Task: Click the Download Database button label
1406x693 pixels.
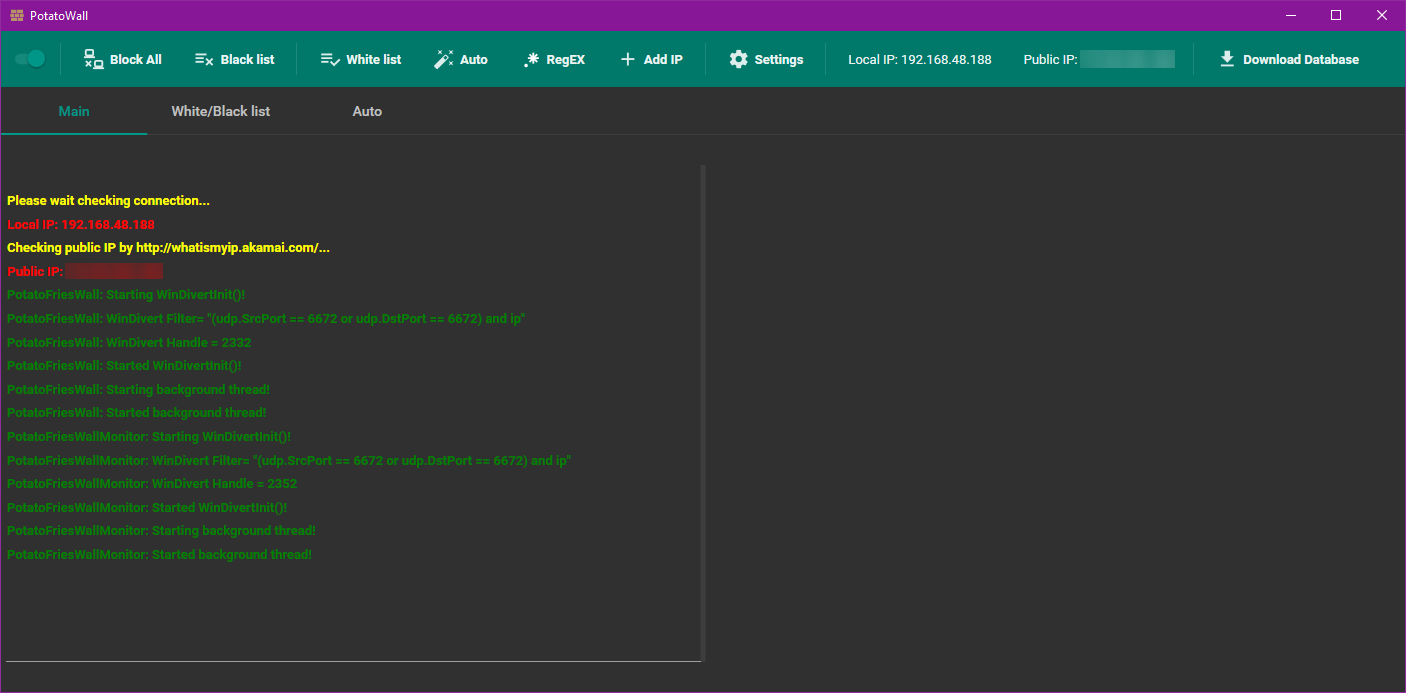Action: point(1301,59)
